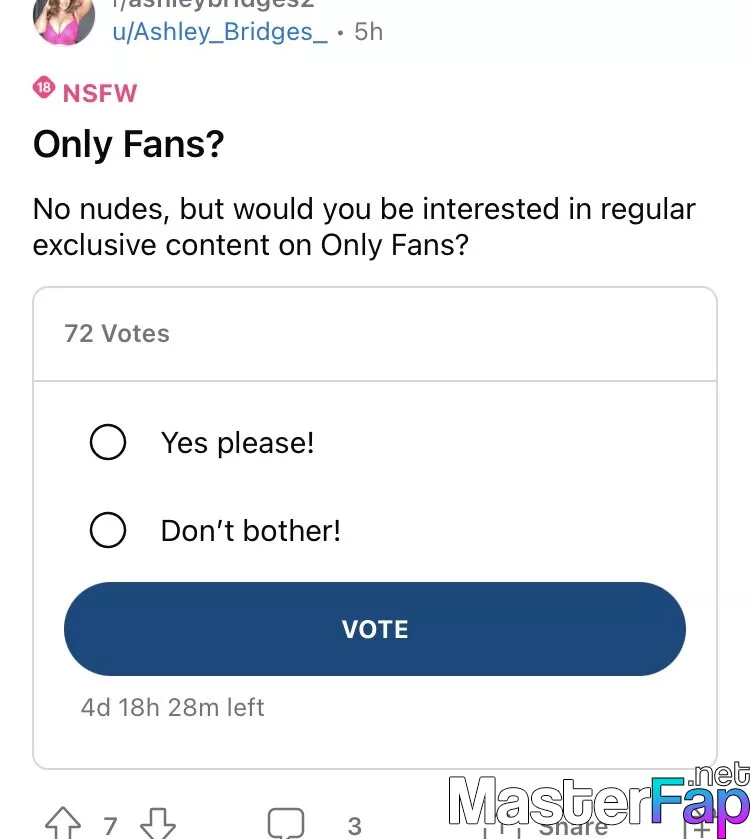Open the subreddit name link at top
The image size is (750, 839).
pos(213,4)
